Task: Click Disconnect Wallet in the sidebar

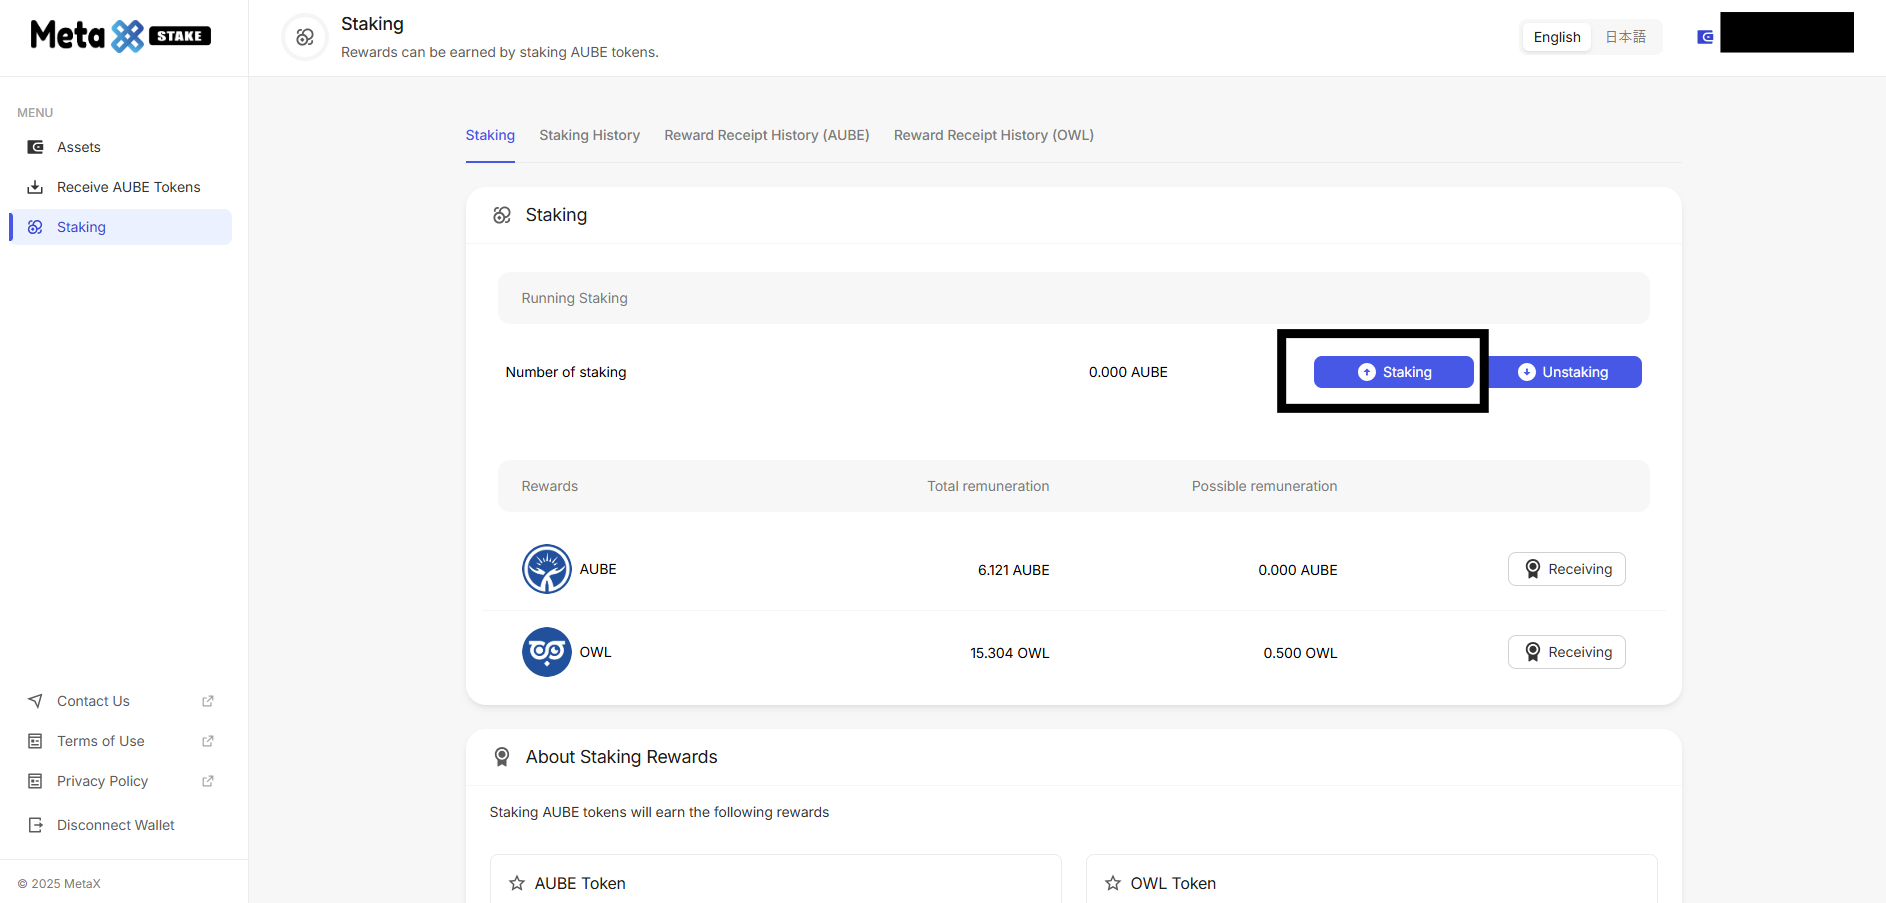Action: pyautogui.click(x=115, y=825)
